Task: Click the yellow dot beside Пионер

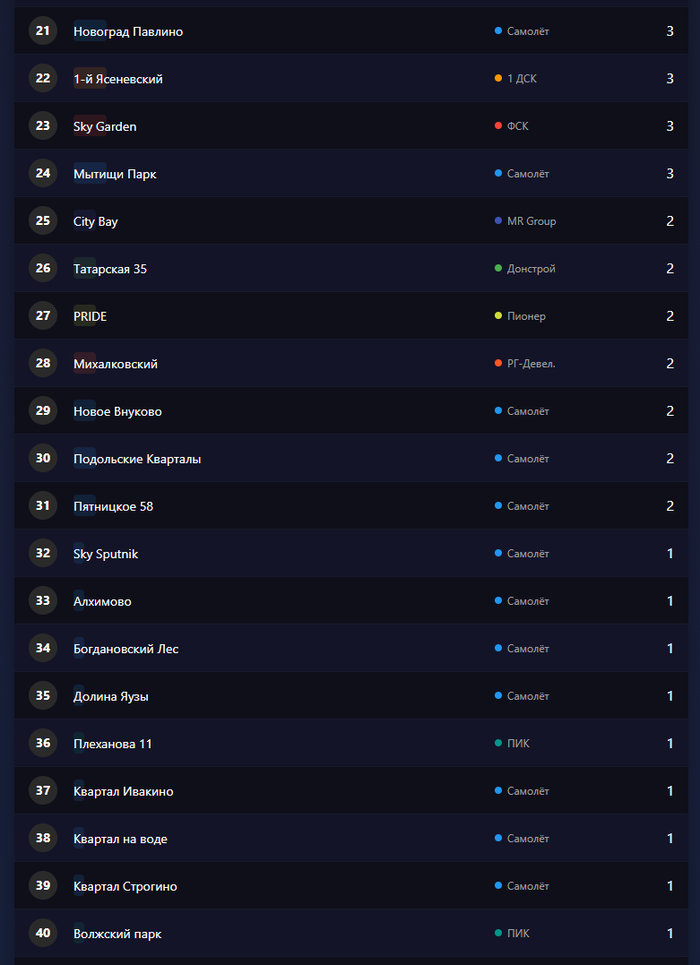Action: coord(498,316)
